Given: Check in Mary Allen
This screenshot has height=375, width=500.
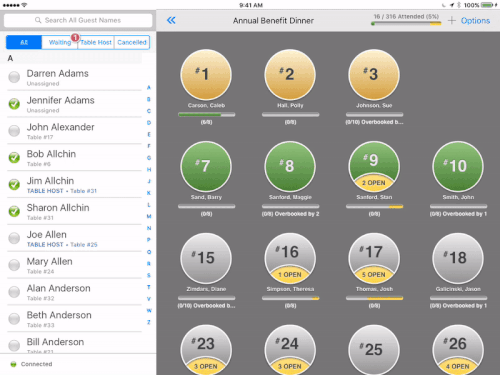Looking at the screenshot, I should [x=14, y=265].
